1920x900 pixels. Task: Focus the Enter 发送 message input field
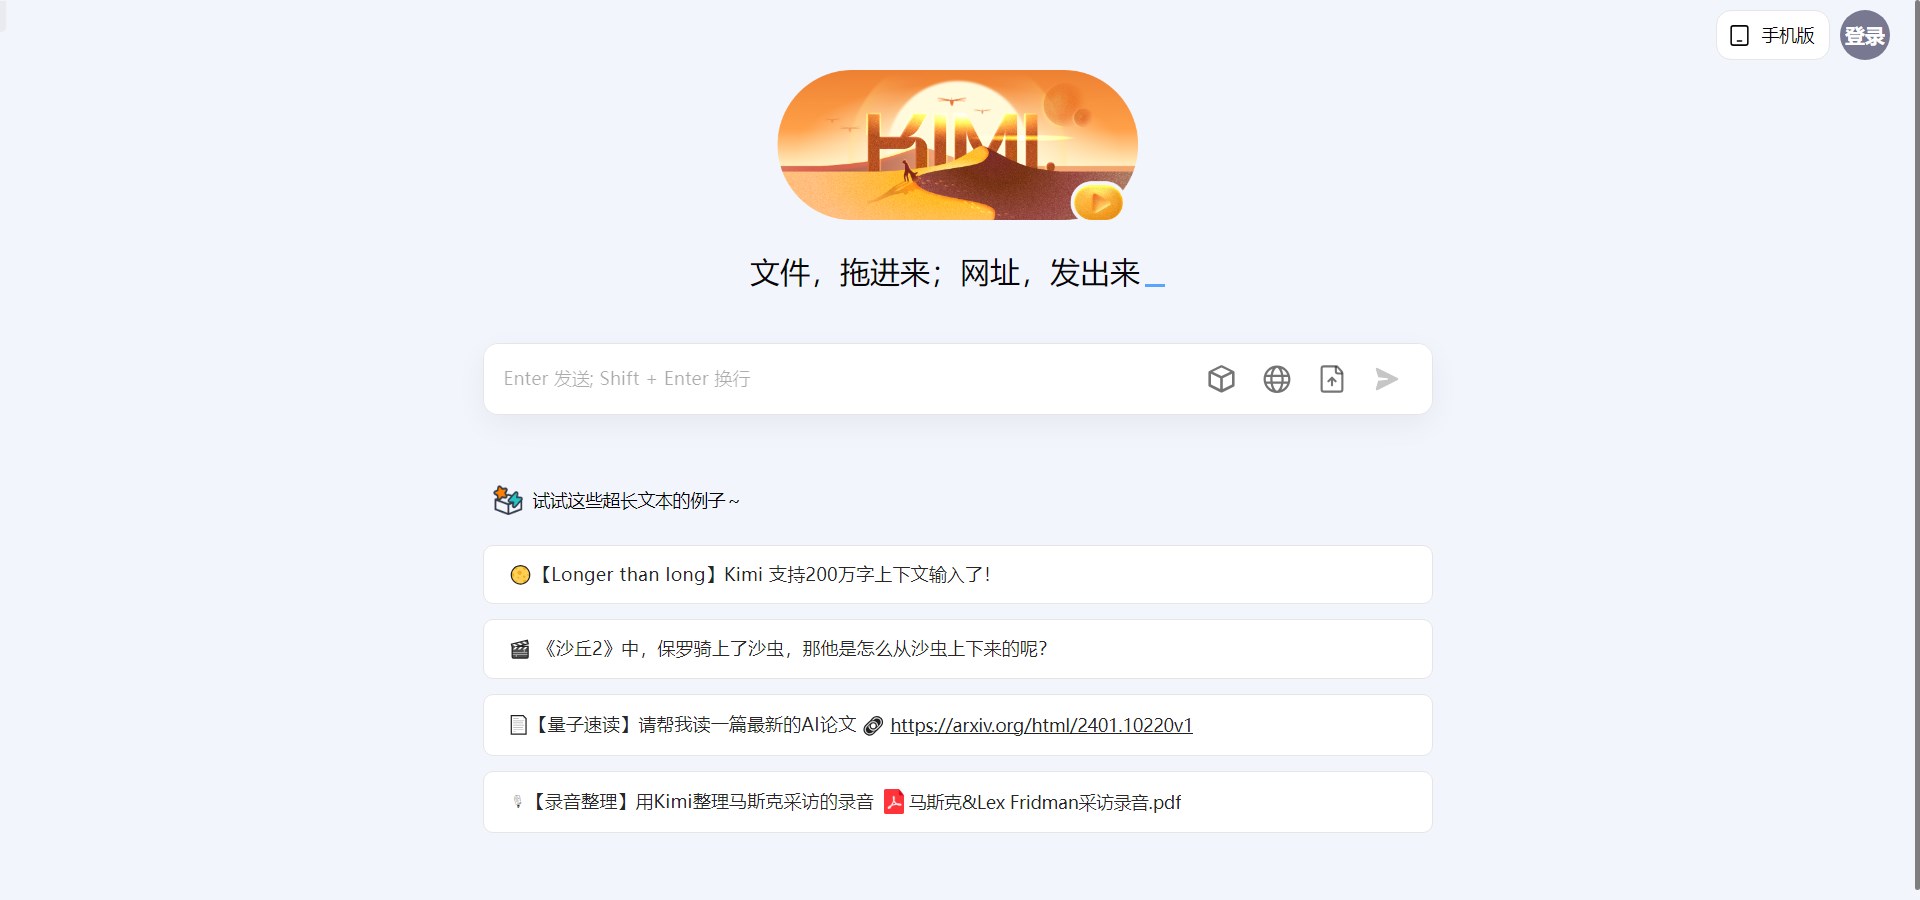coord(845,379)
